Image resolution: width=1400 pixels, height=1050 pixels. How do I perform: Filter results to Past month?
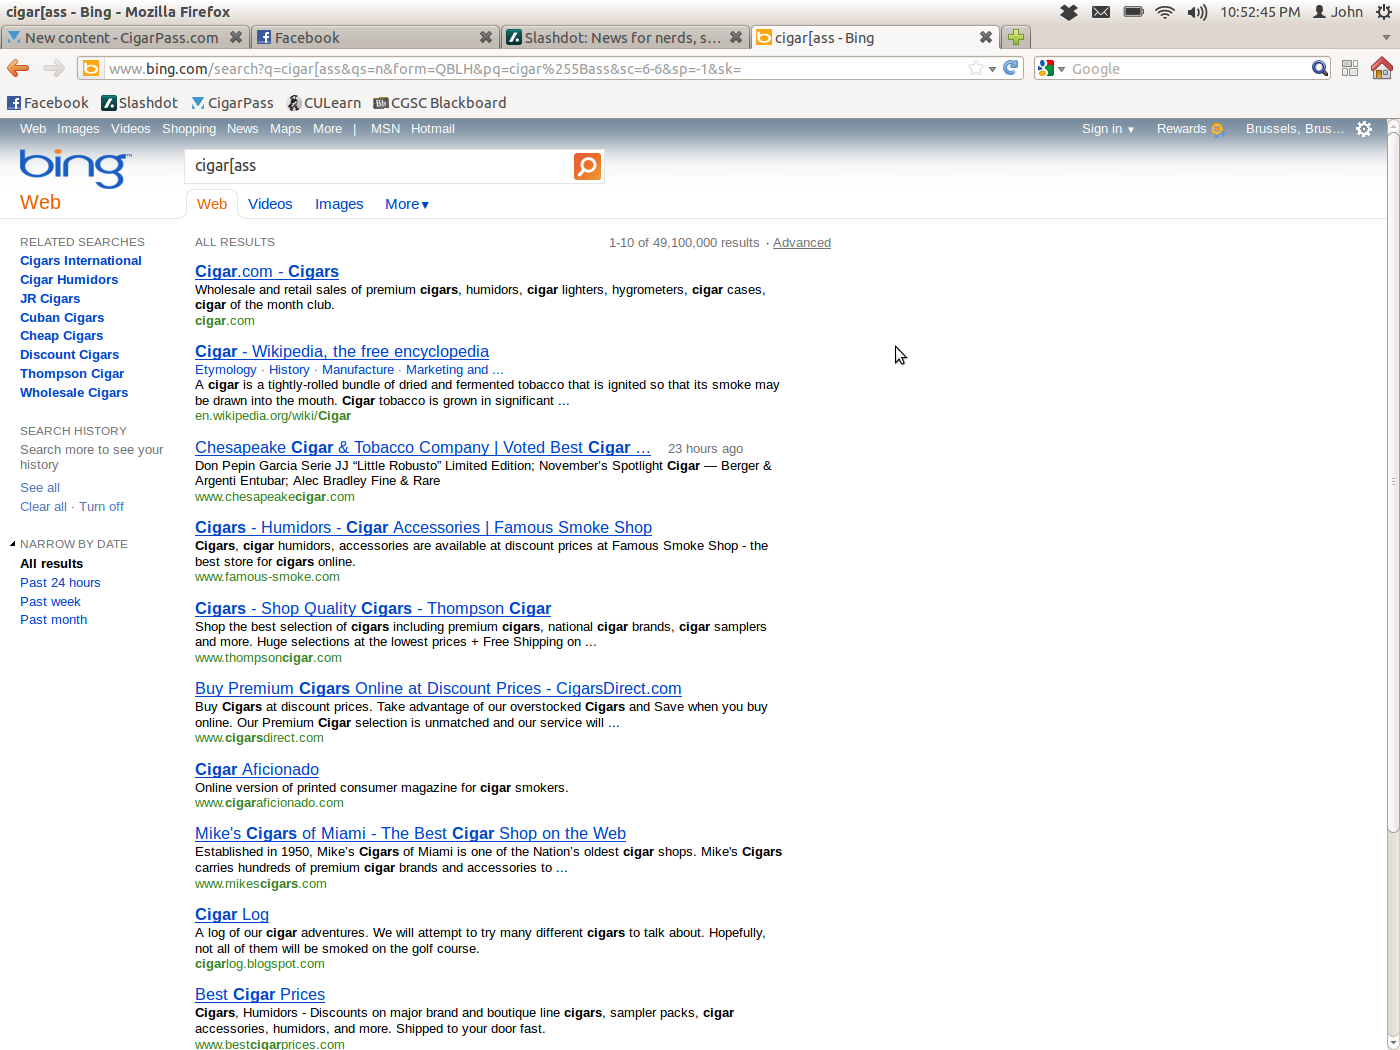tap(54, 620)
